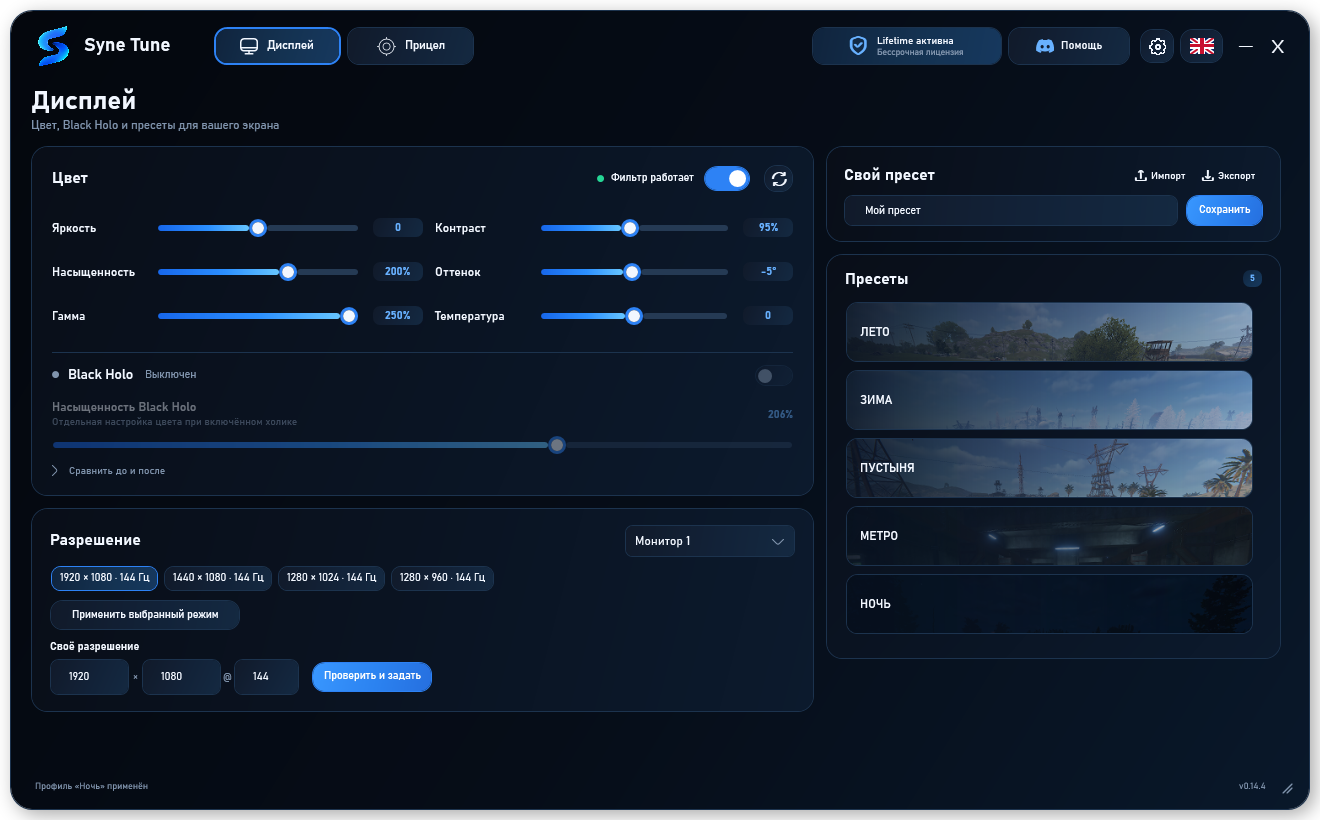
Task: Expand Сравнить до и после section
Action: point(109,471)
